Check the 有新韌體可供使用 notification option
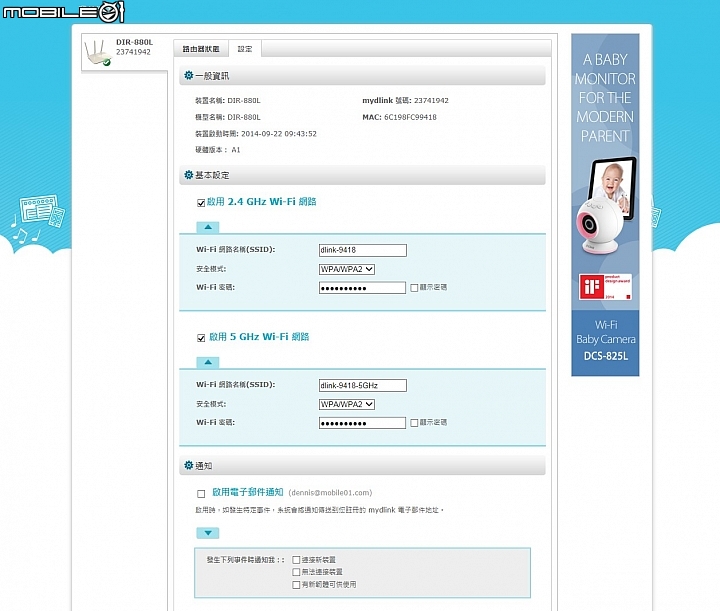The height and width of the screenshot is (611, 720). point(296,584)
